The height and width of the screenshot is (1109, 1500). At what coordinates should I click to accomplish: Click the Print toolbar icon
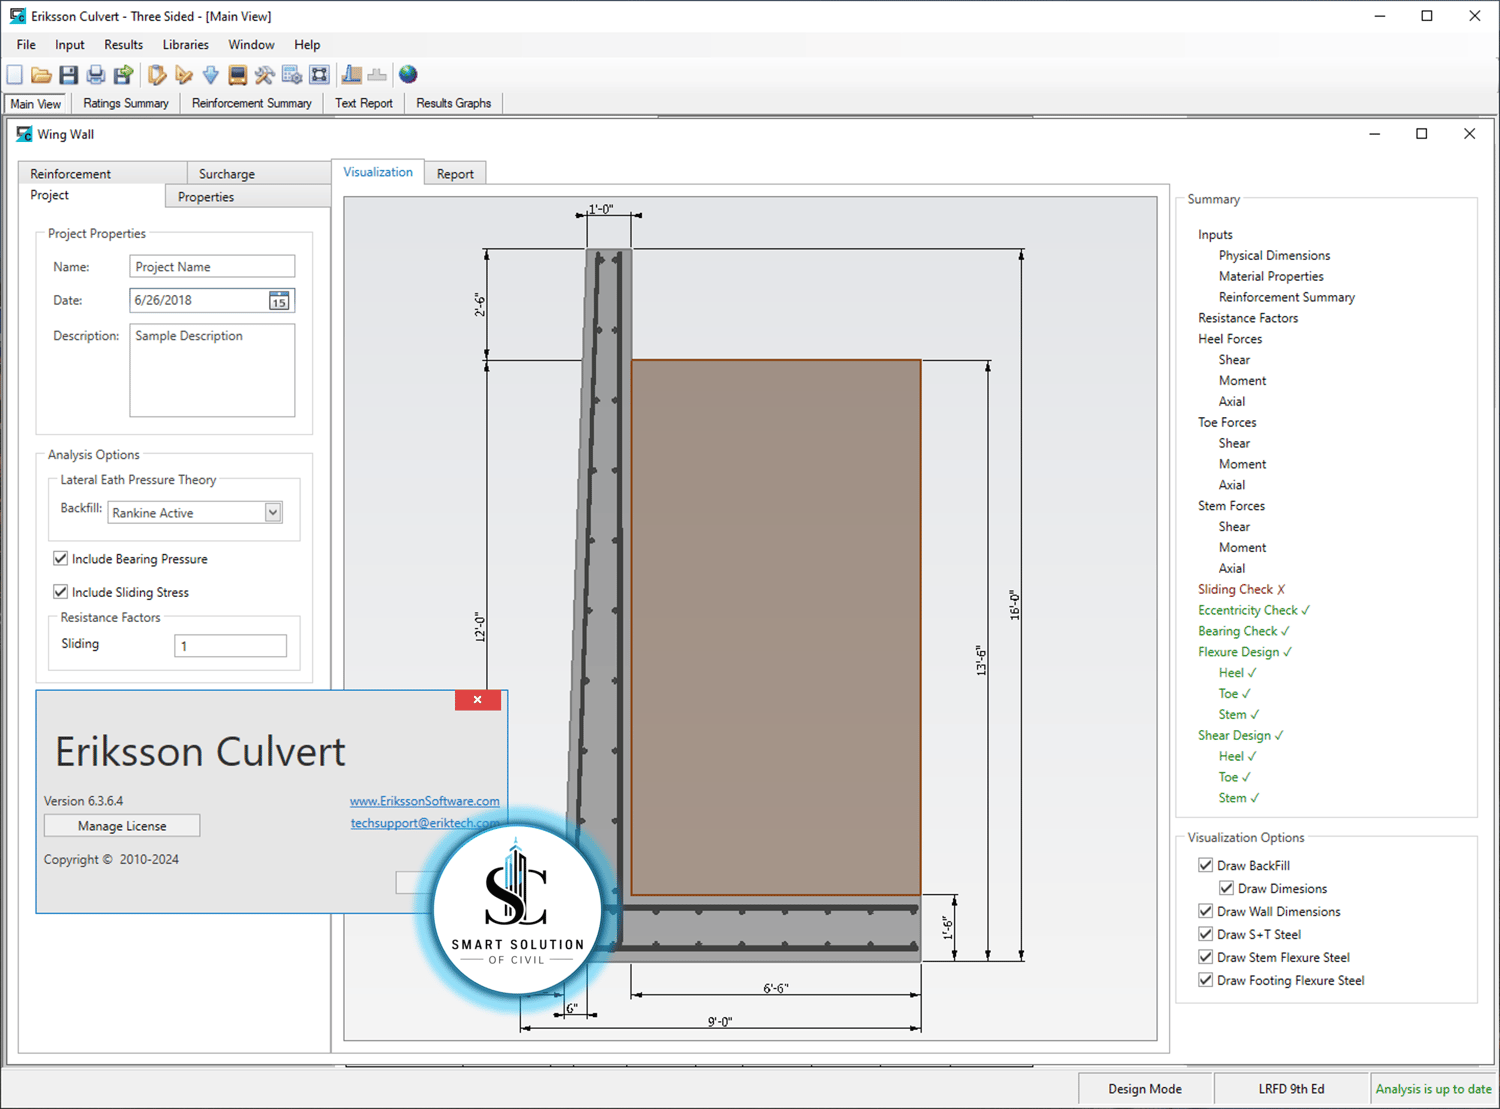[96, 75]
